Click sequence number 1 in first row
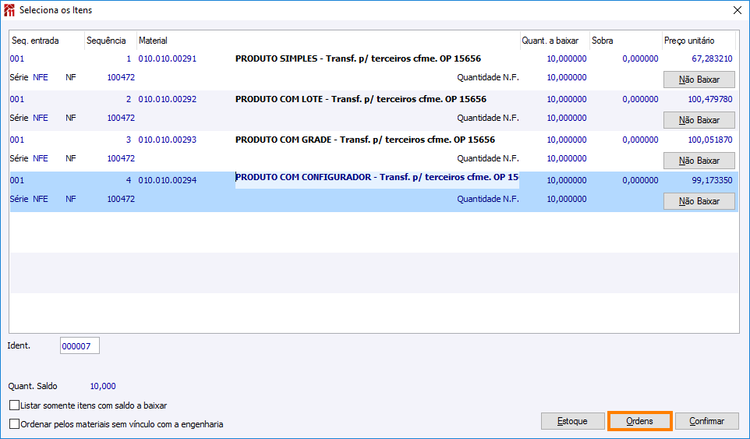Viewport: 750px width, 439px height. click(x=128, y=59)
